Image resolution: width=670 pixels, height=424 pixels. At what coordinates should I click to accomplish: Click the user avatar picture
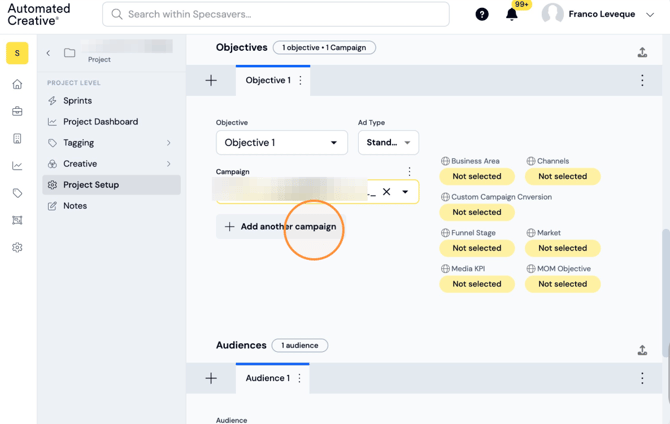(x=552, y=14)
